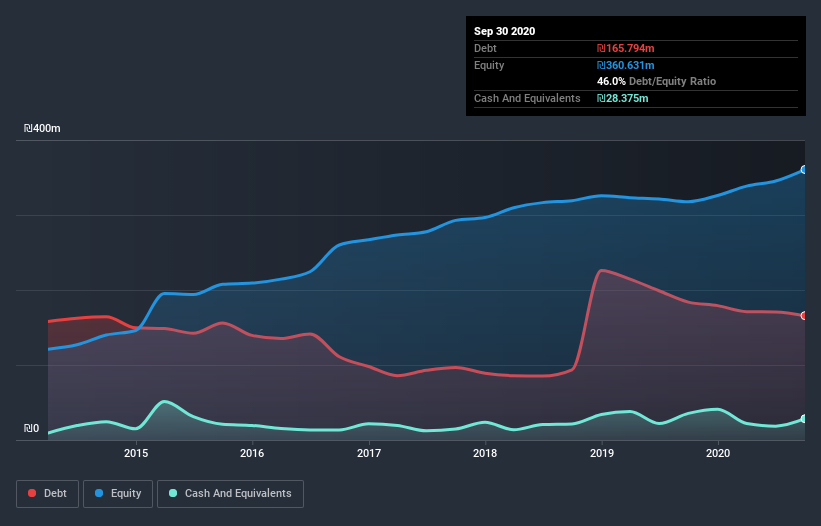This screenshot has height=526, width=821.
Task: Select the Equity endpoint marker on chart
Action: (x=804, y=170)
